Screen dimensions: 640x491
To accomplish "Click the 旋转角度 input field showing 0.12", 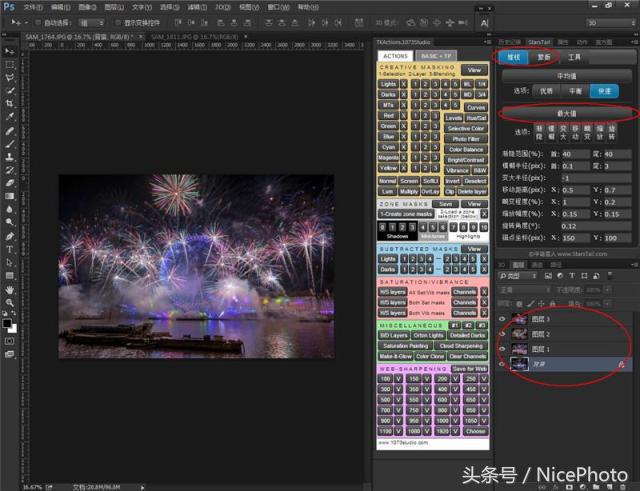I will coord(596,226).
